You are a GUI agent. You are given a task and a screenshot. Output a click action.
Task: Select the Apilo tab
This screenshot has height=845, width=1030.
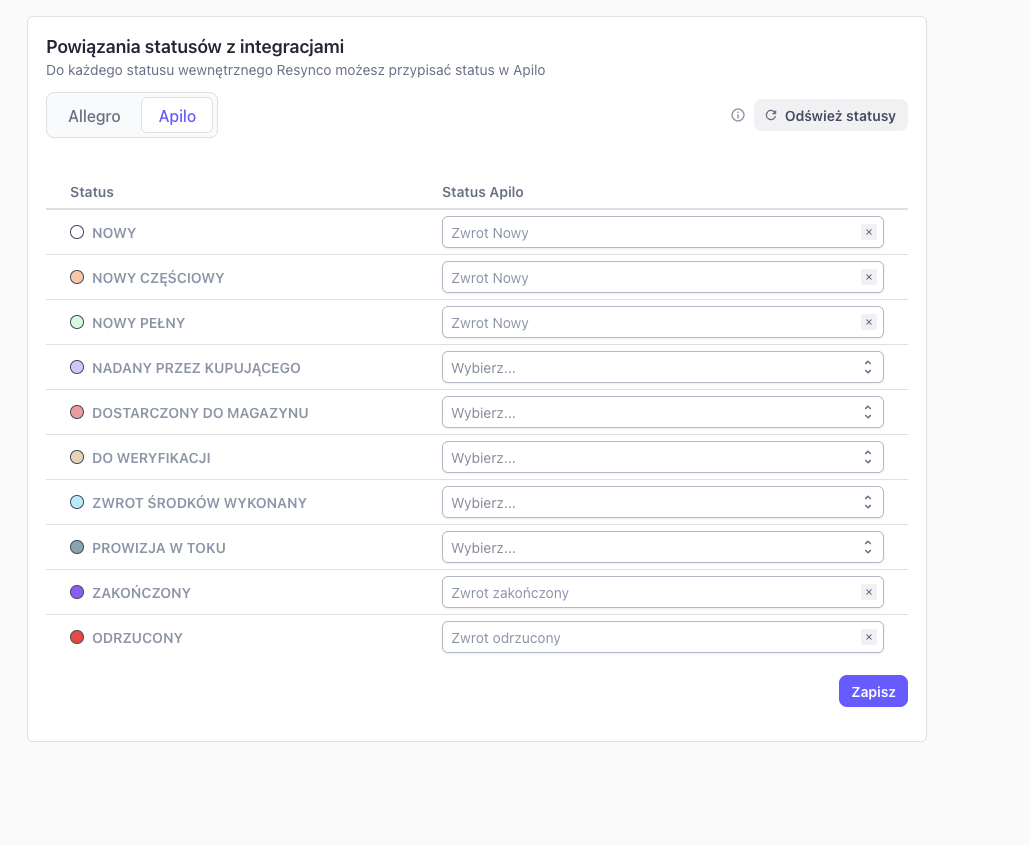177,116
